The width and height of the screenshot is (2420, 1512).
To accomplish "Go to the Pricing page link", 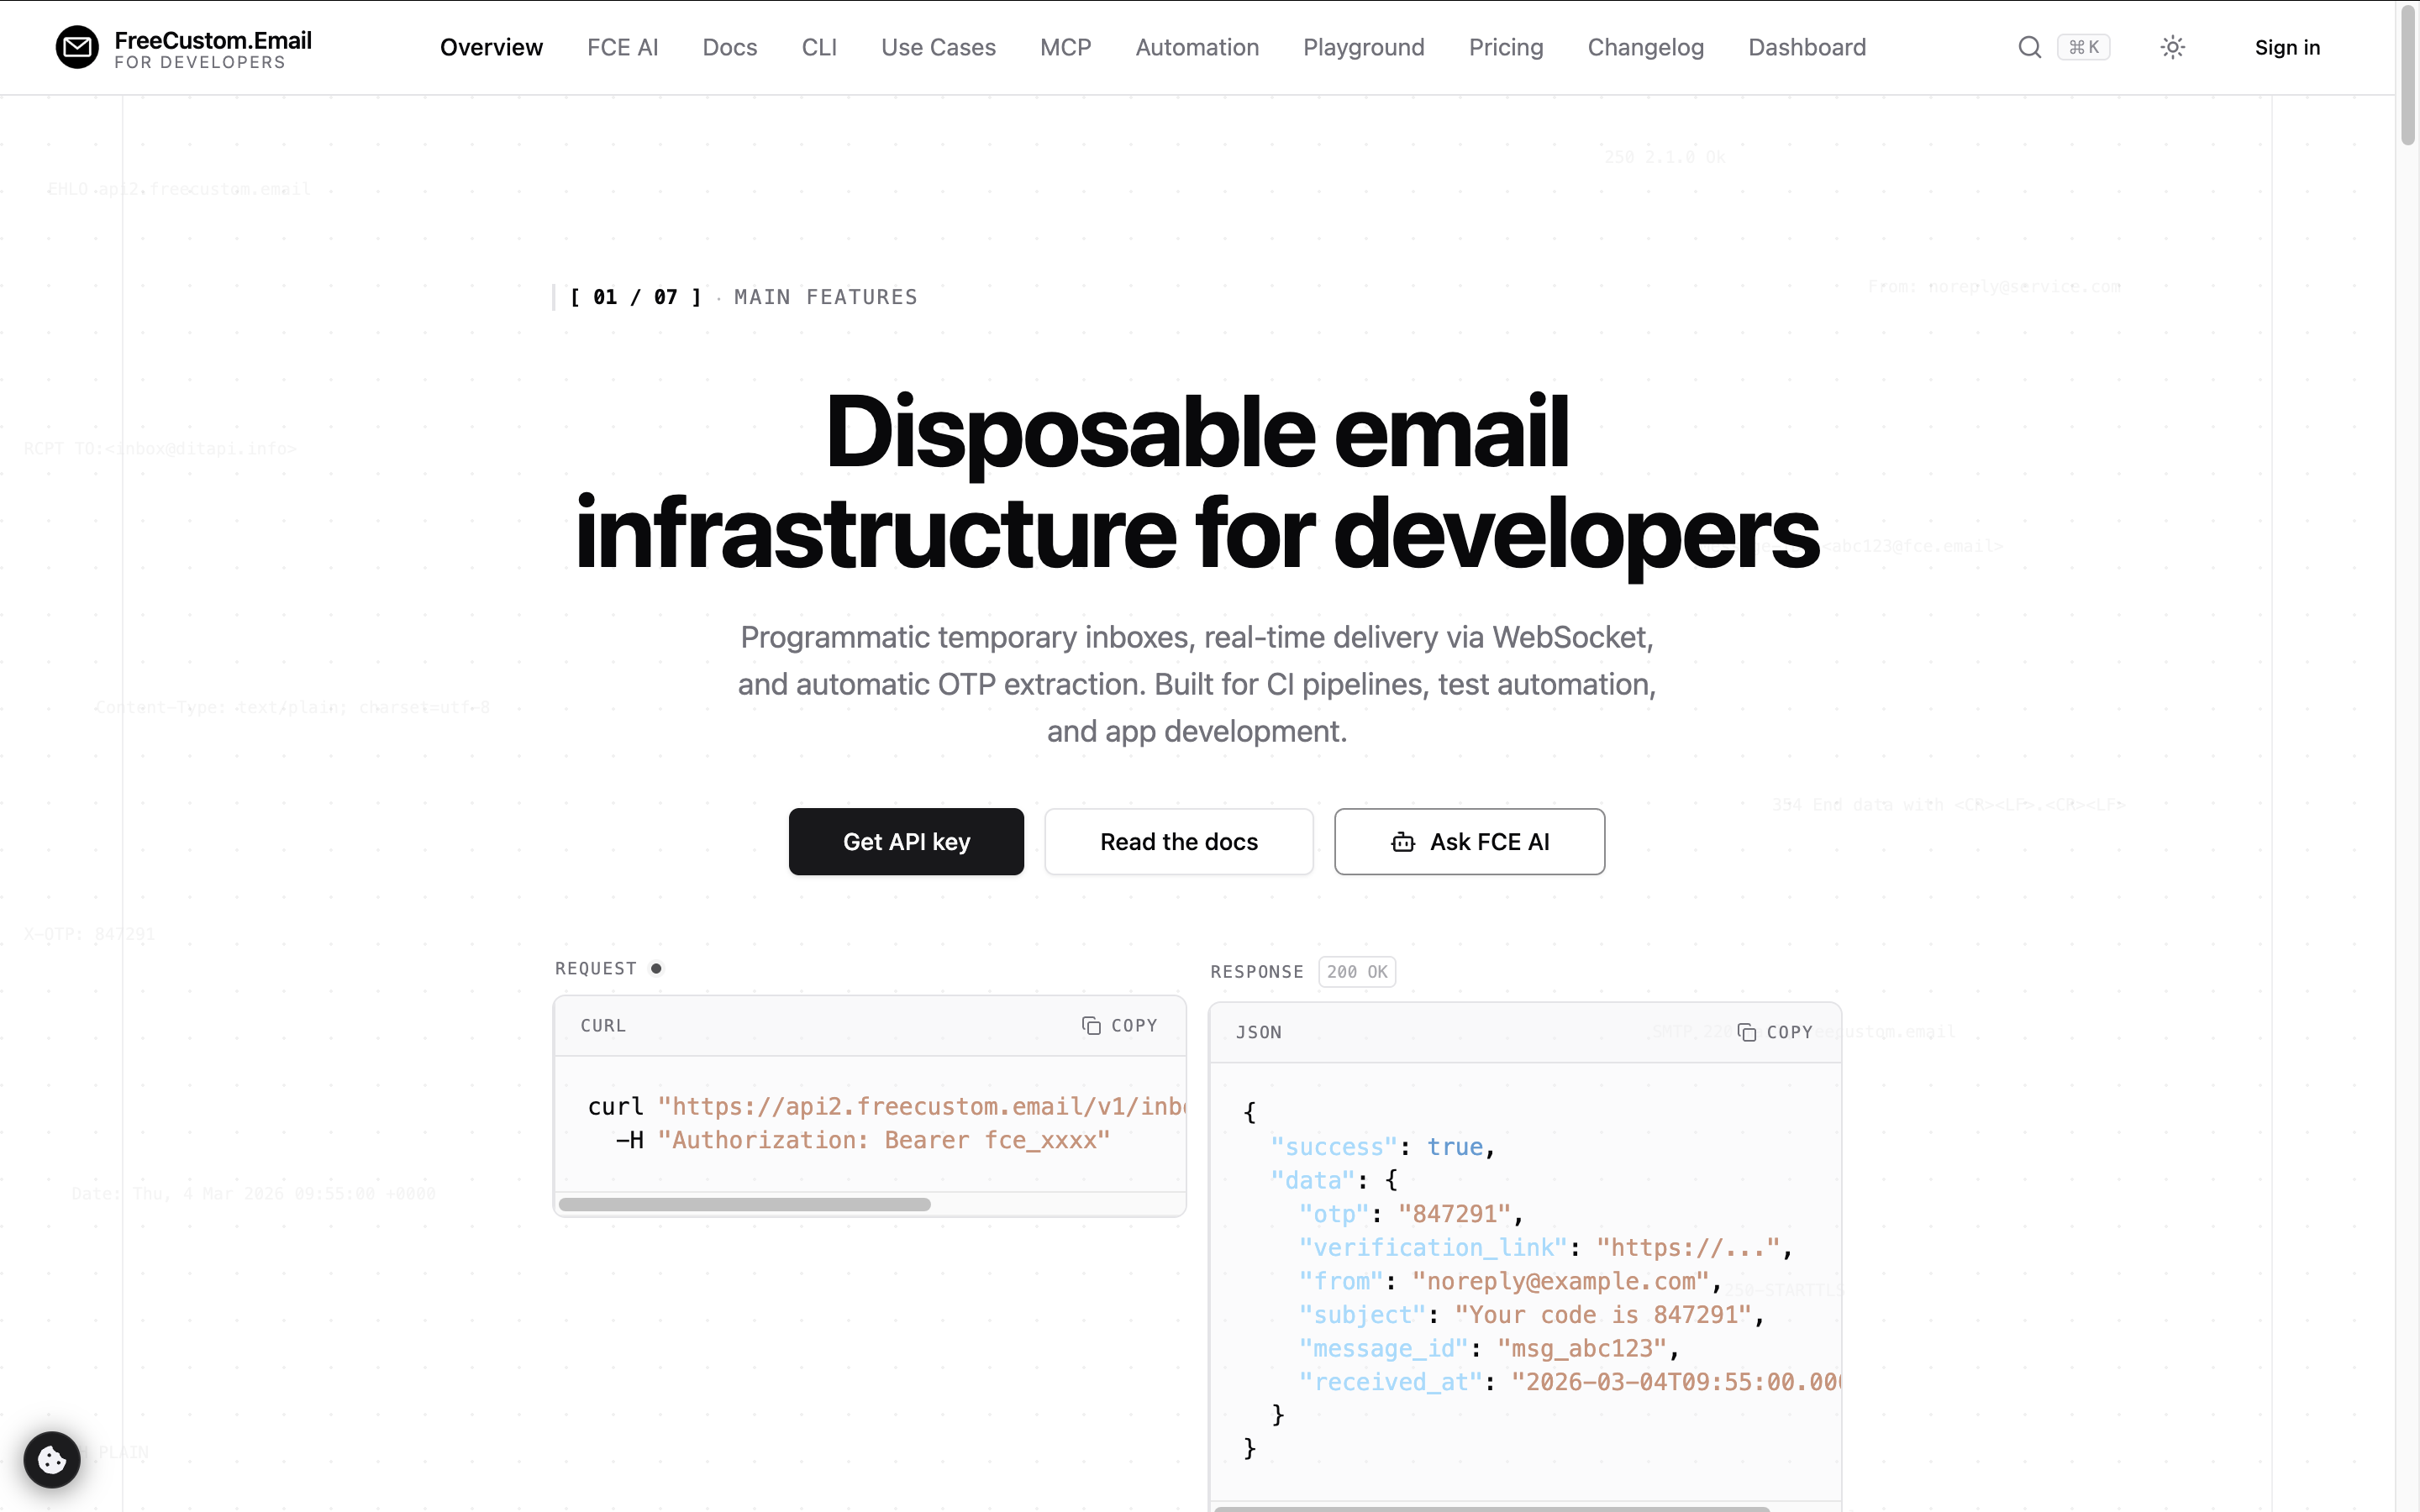I will [x=1506, y=47].
